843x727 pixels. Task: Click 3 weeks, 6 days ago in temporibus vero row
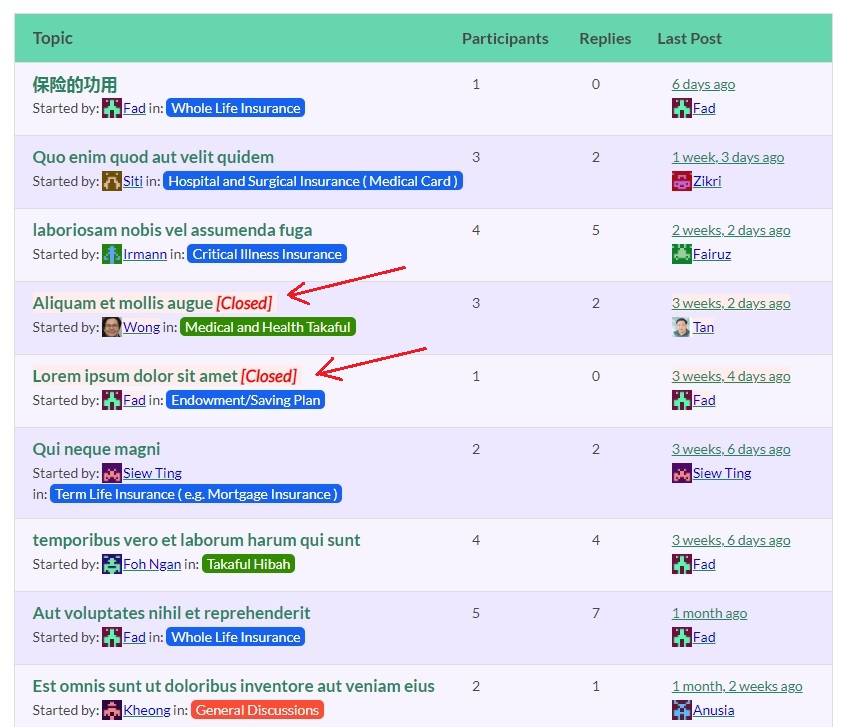731,540
